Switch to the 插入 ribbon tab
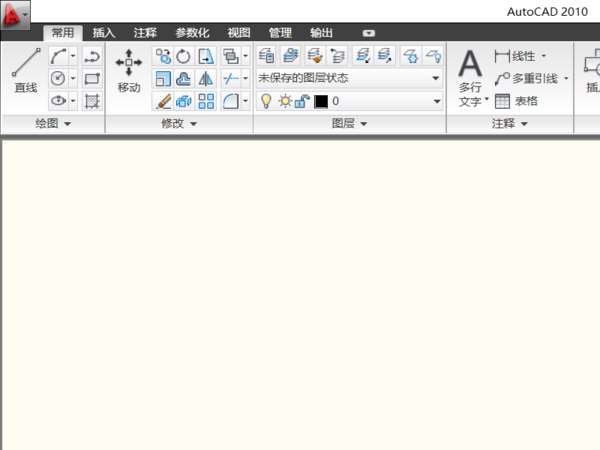Screen dimensions: 600x450 click(x=104, y=33)
